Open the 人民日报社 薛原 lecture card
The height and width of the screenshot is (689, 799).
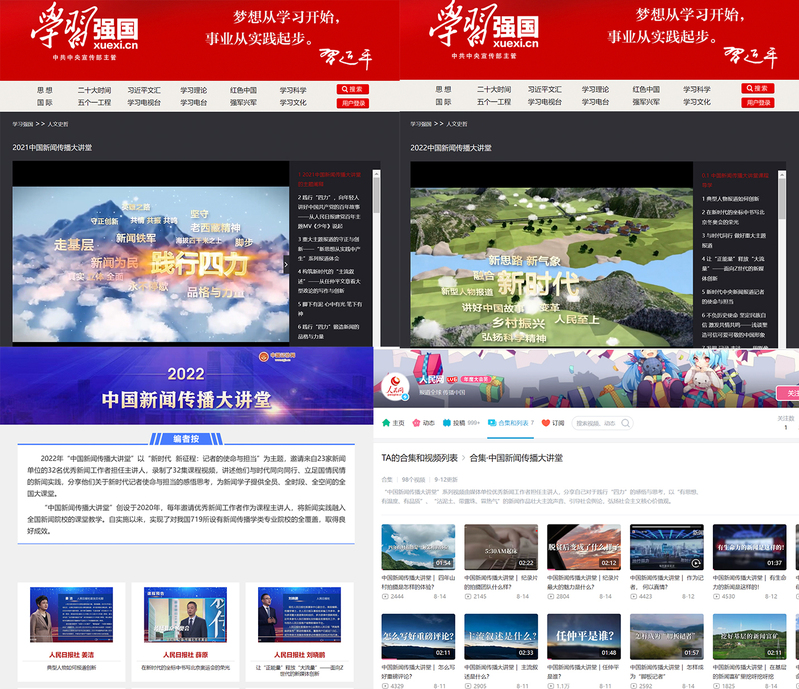(x=185, y=631)
